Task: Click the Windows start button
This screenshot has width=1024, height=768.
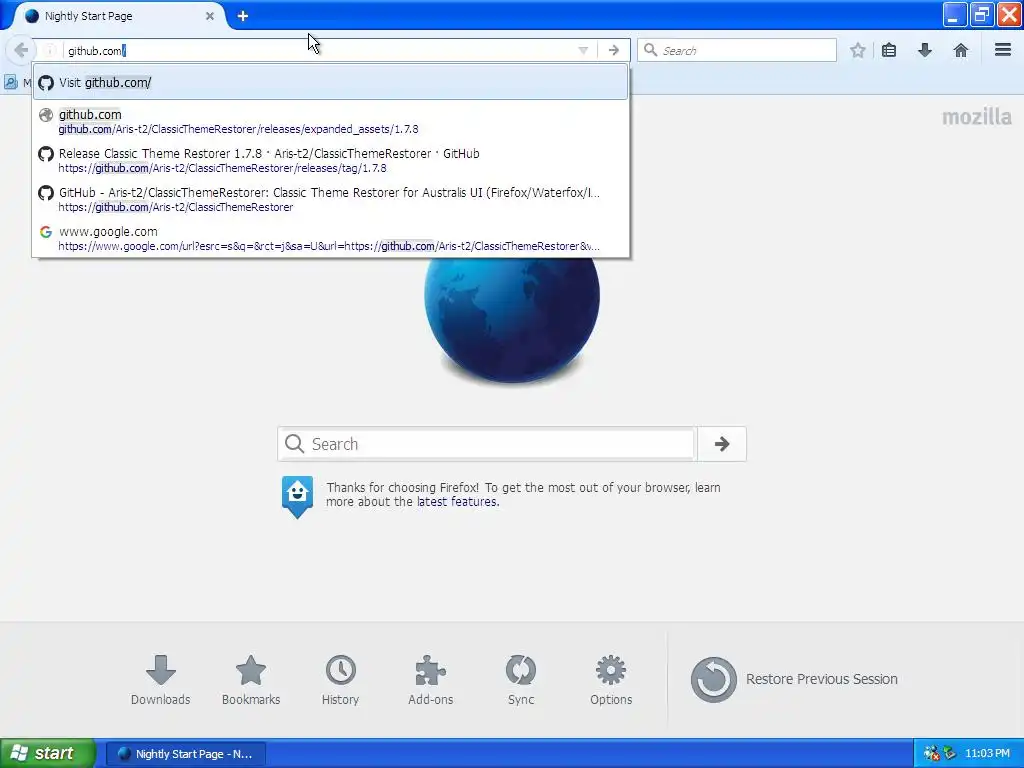Action: (47, 753)
